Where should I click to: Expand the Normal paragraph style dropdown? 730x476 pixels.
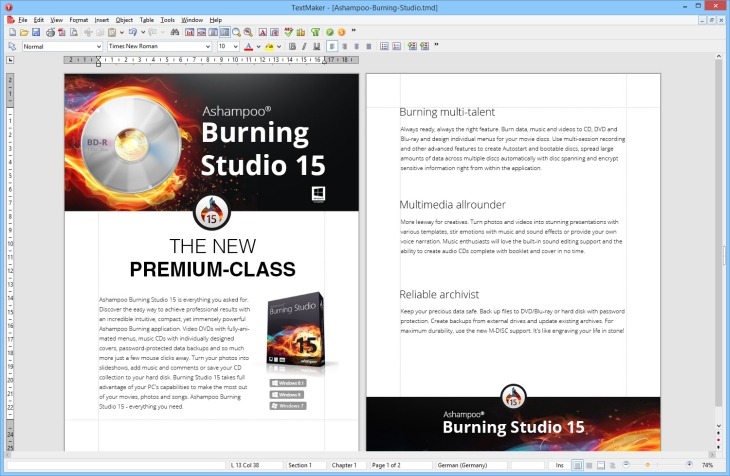point(100,46)
